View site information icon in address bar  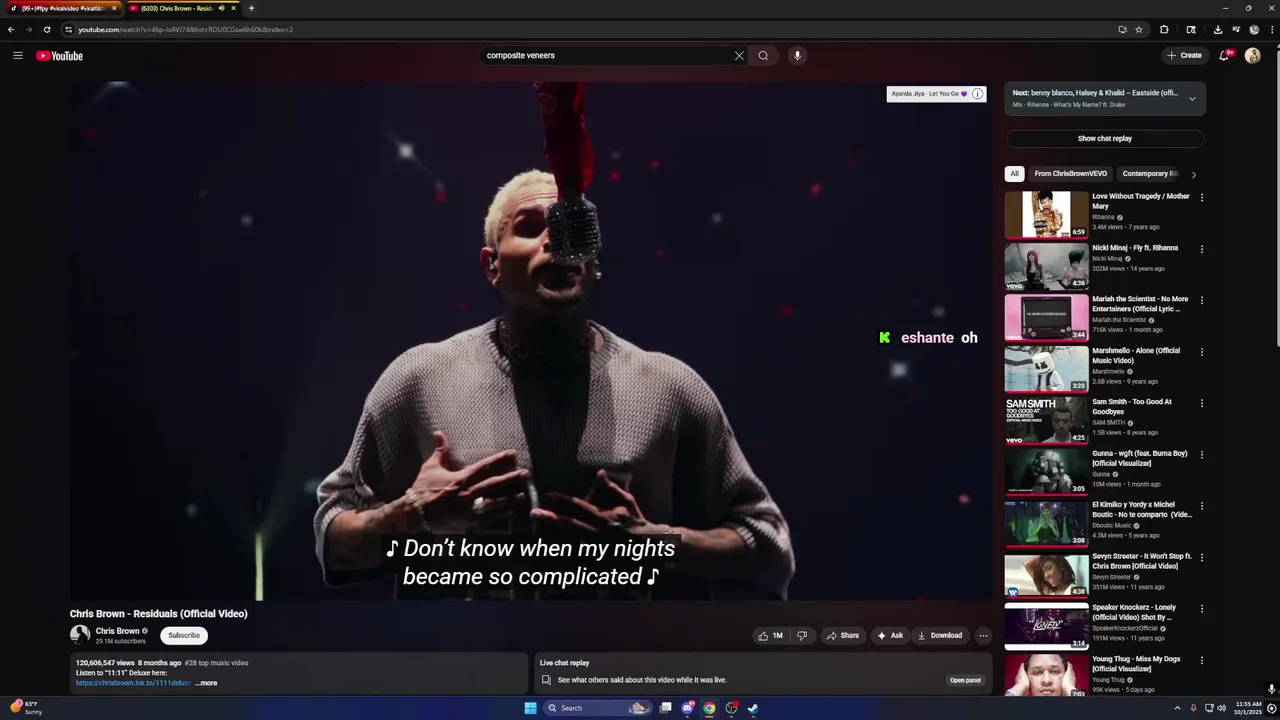pos(68,30)
